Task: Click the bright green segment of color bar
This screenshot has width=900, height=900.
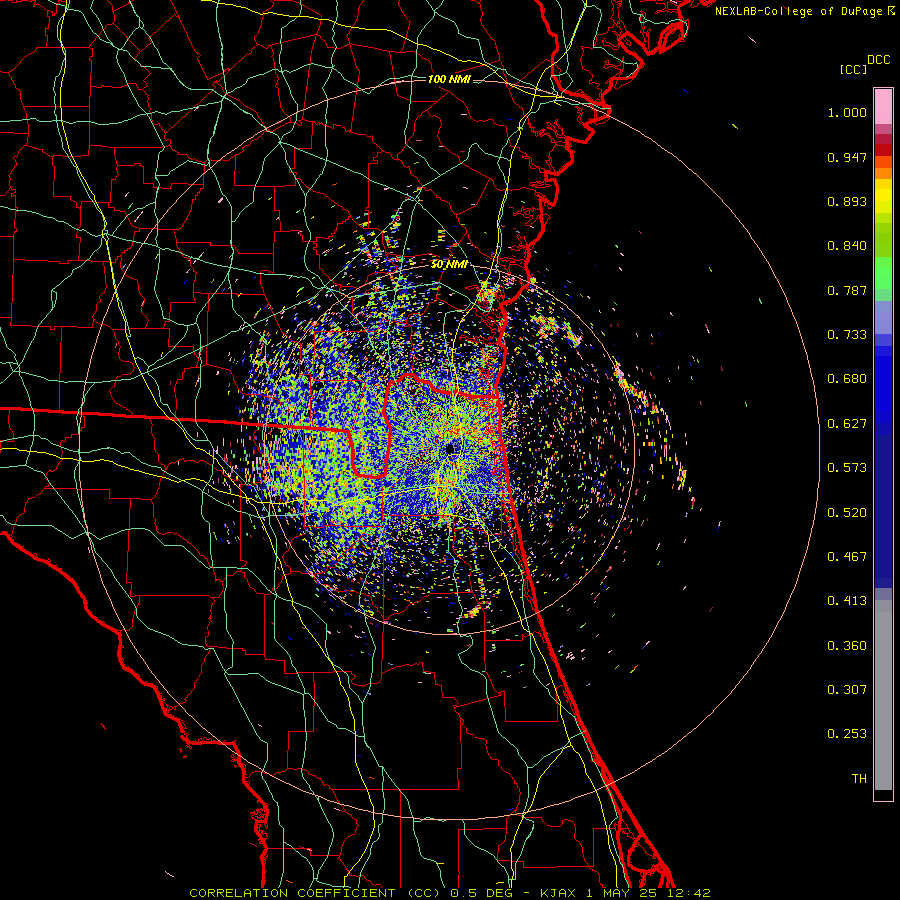Action: pos(883,273)
